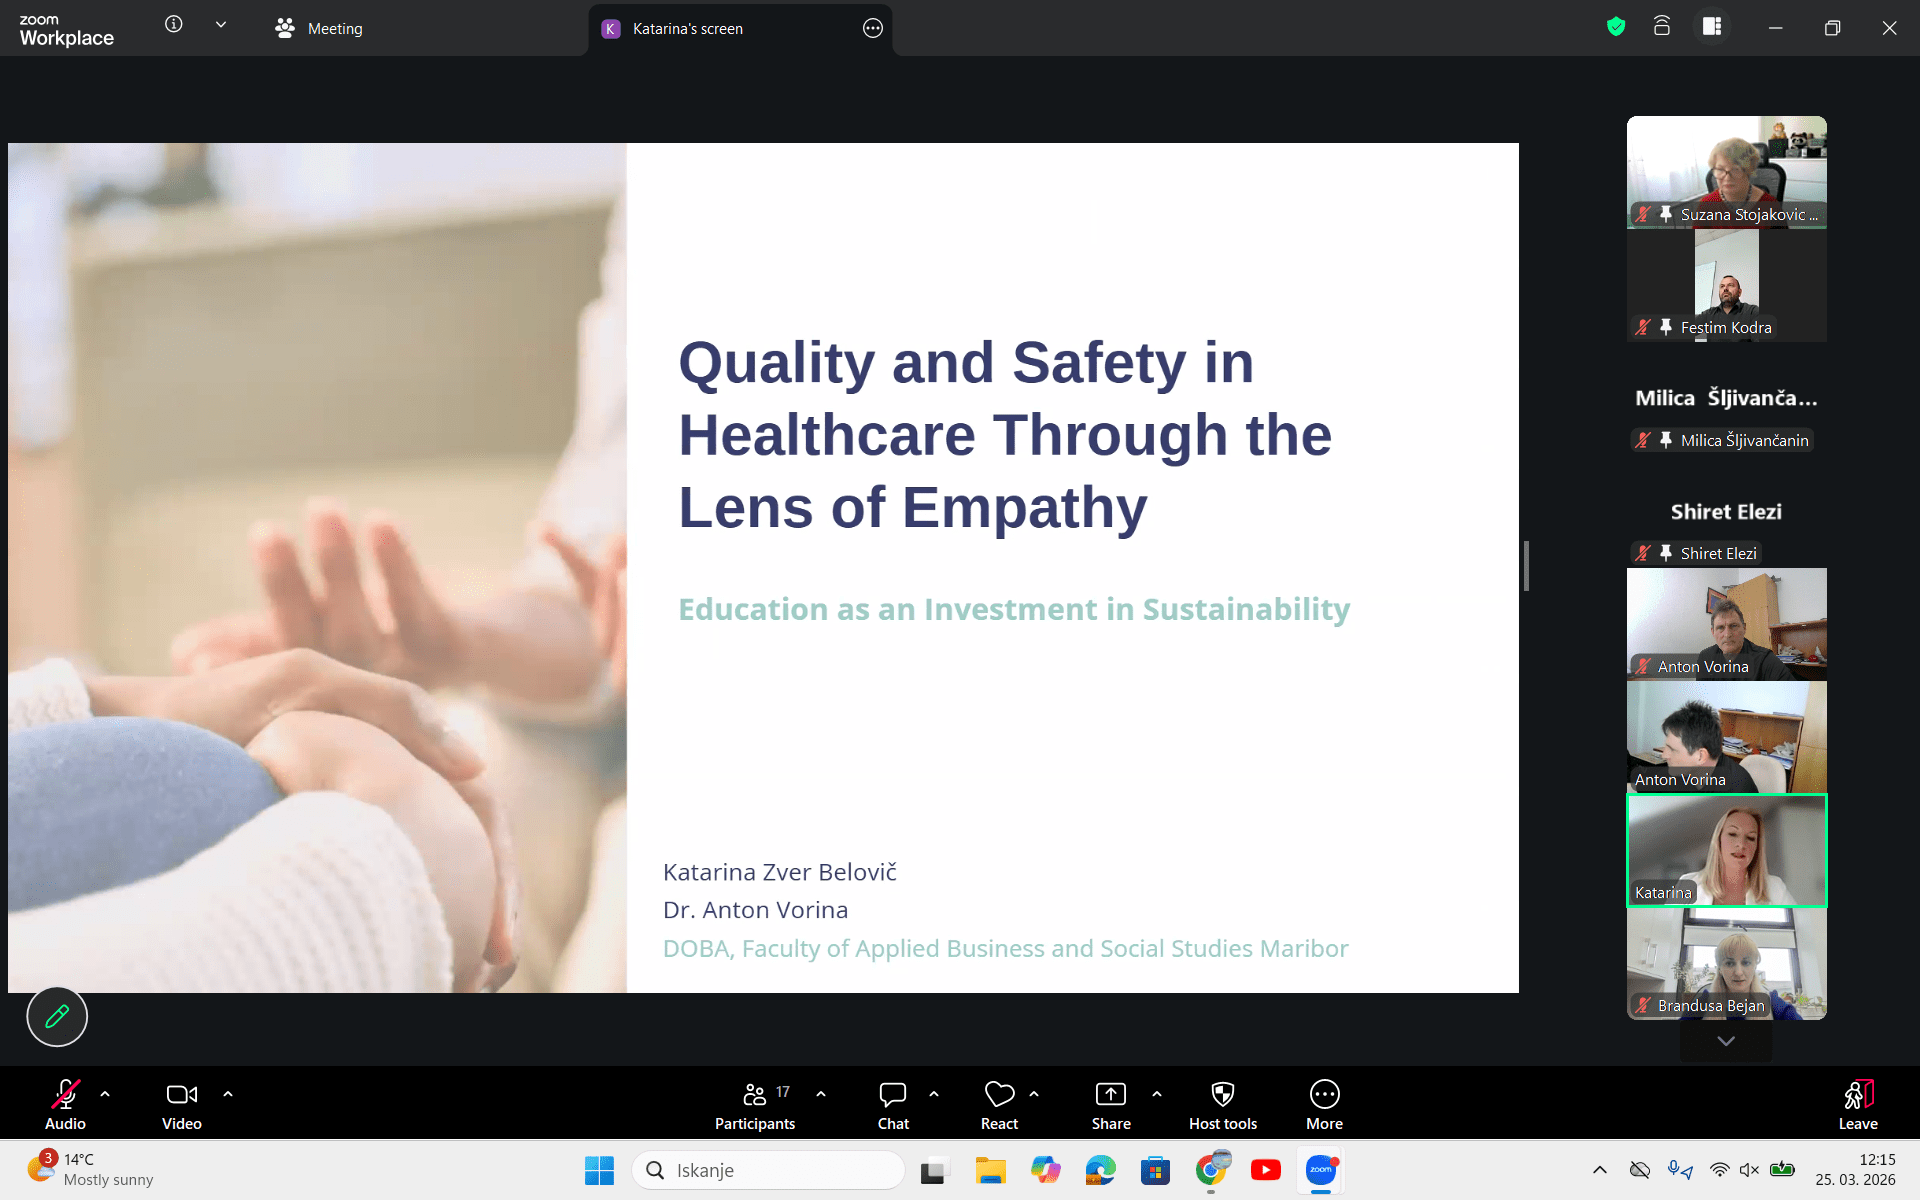Click the green encryption shield icon
The width and height of the screenshot is (1920, 1200).
pyautogui.click(x=1616, y=27)
